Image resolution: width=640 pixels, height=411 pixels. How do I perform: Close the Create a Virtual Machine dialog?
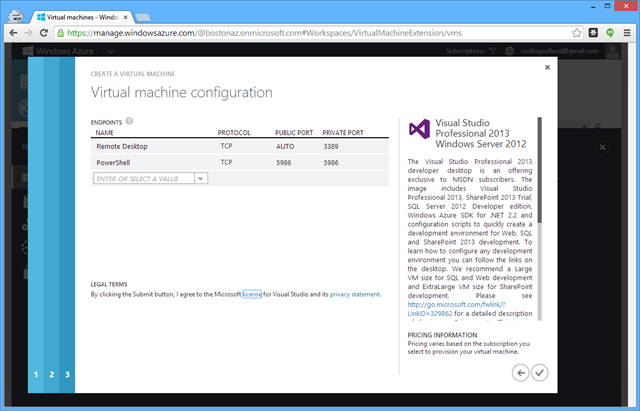pos(547,68)
